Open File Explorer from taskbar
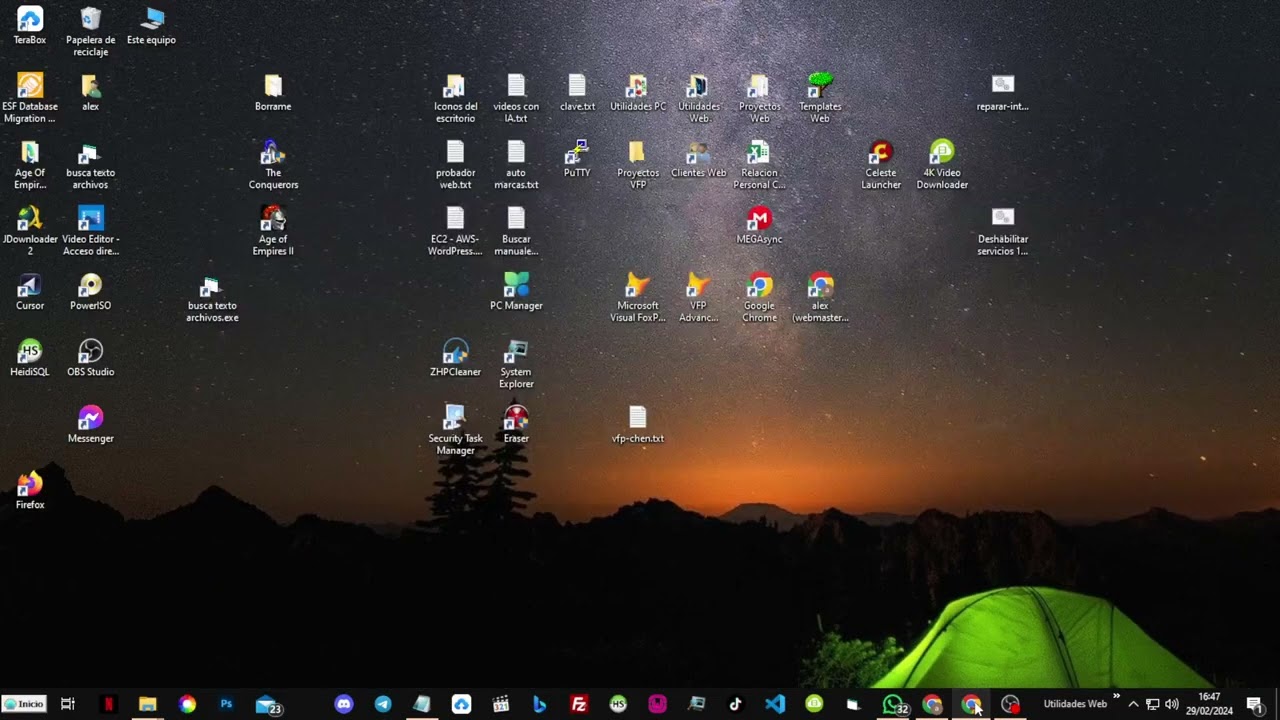This screenshot has width=1280, height=720. (148, 704)
